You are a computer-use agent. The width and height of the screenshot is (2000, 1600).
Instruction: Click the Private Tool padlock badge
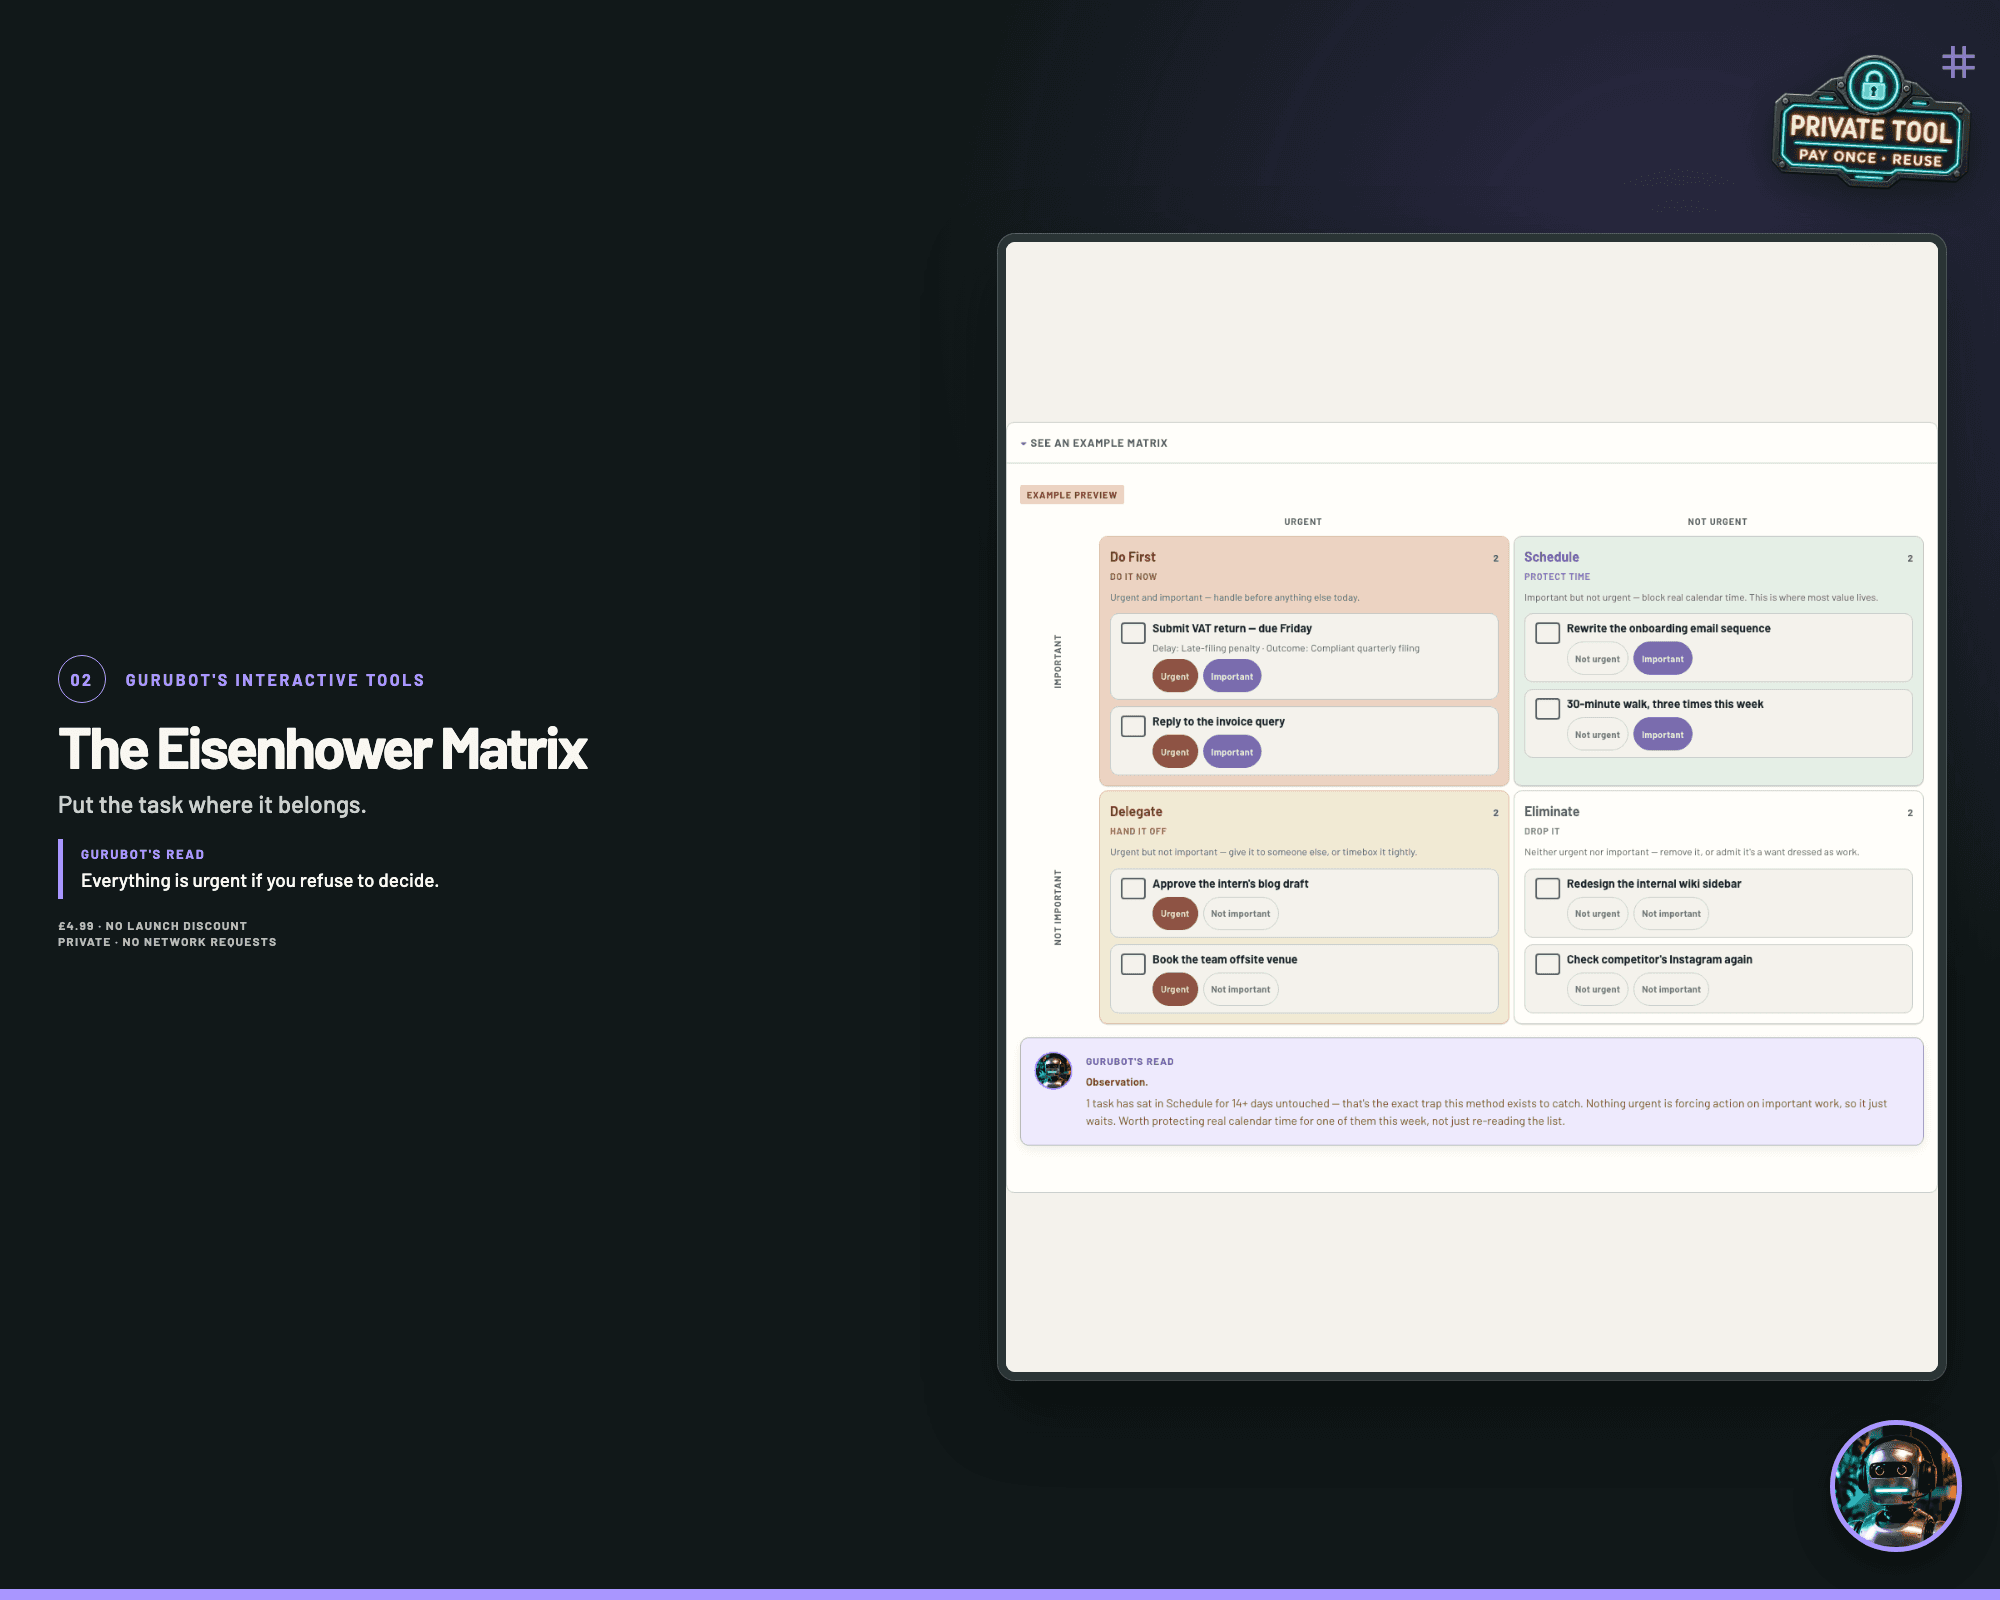[x=1870, y=122]
